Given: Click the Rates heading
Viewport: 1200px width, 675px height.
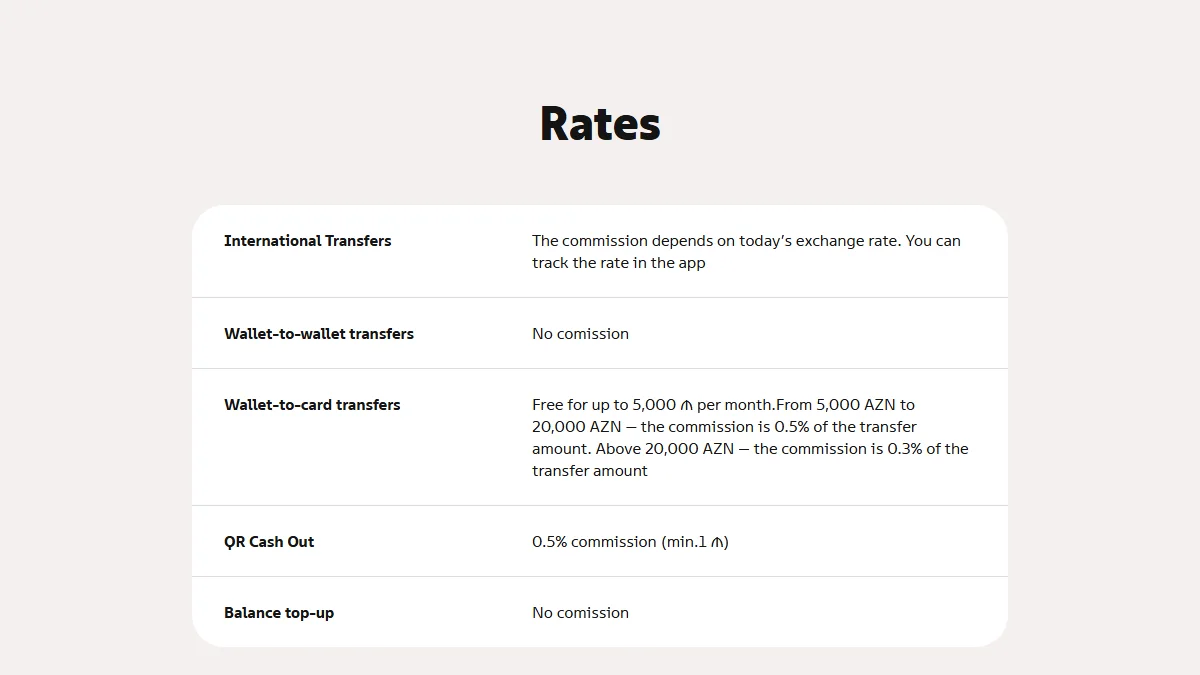Looking at the screenshot, I should [x=600, y=124].
